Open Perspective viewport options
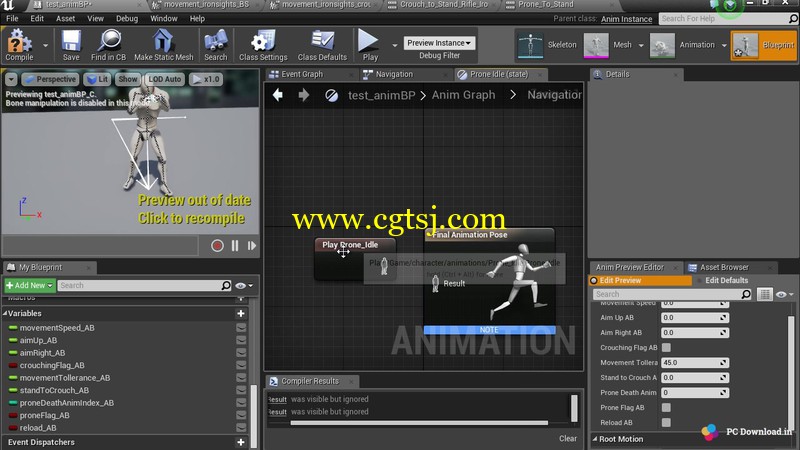 click(x=50, y=79)
